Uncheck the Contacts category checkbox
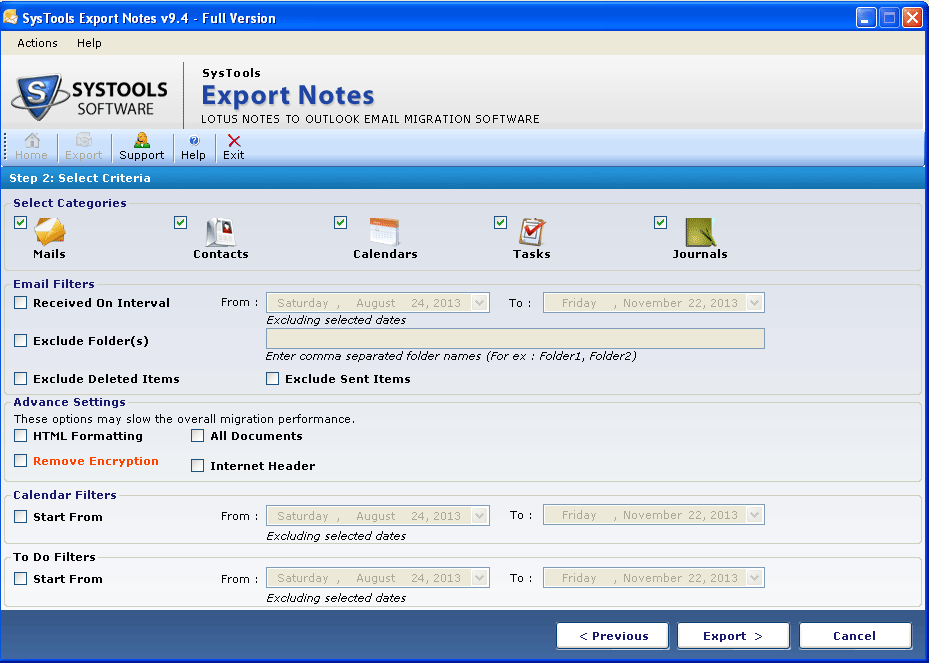The height and width of the screenshot is (665, 929). pyautogui.click(x=181, y=222)
